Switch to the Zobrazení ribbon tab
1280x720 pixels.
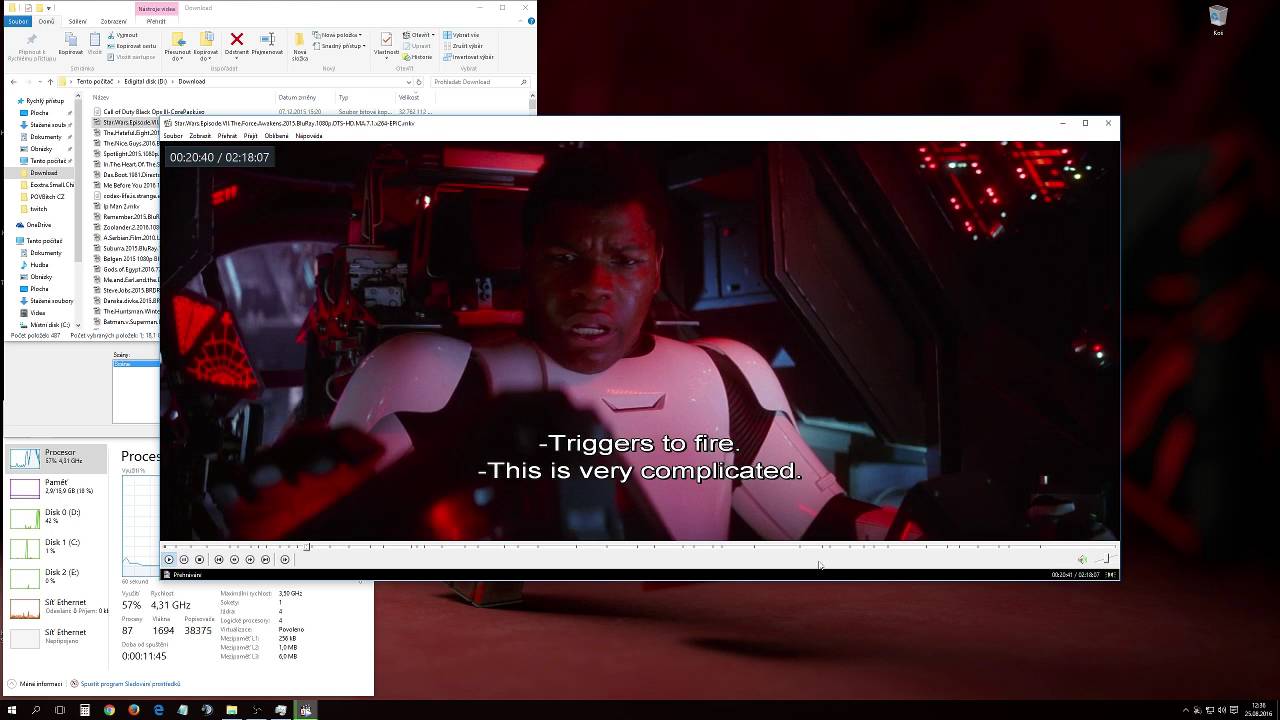point(114,21)
